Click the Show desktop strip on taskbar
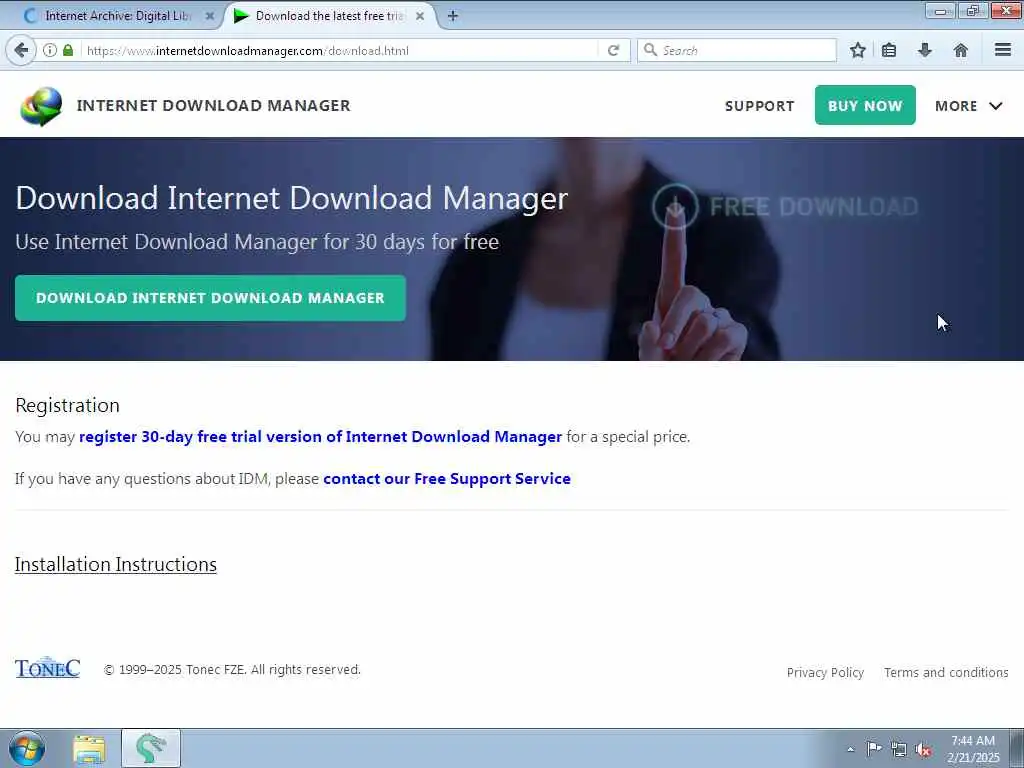Viewport: 1024px width, 768px height. (x=1017, y=748)
